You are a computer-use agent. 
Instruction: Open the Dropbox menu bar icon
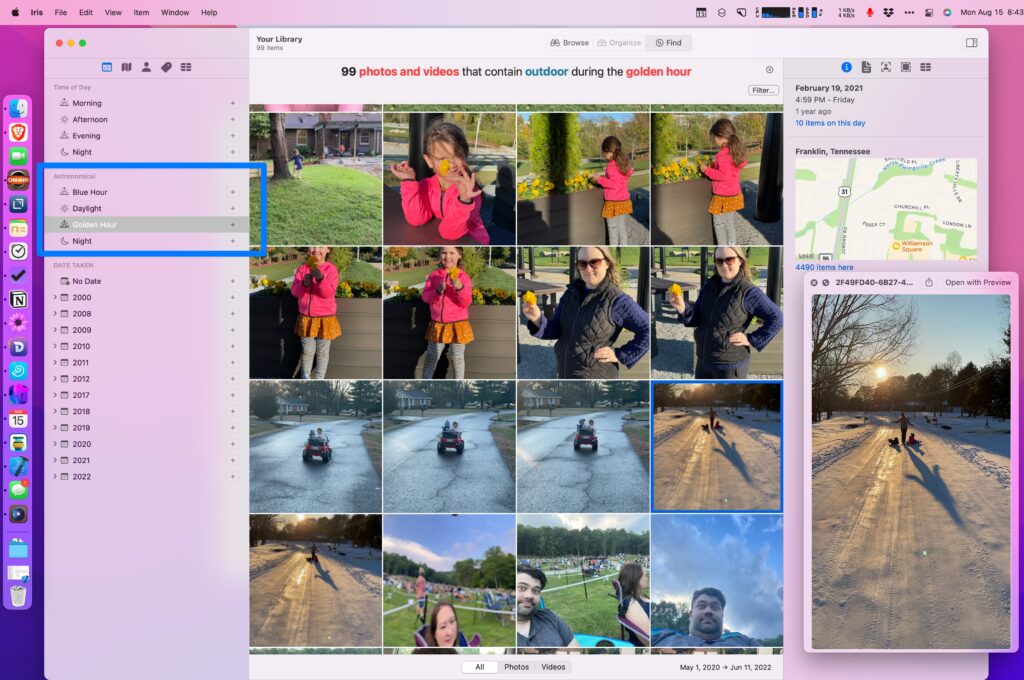tap(888, 12)
